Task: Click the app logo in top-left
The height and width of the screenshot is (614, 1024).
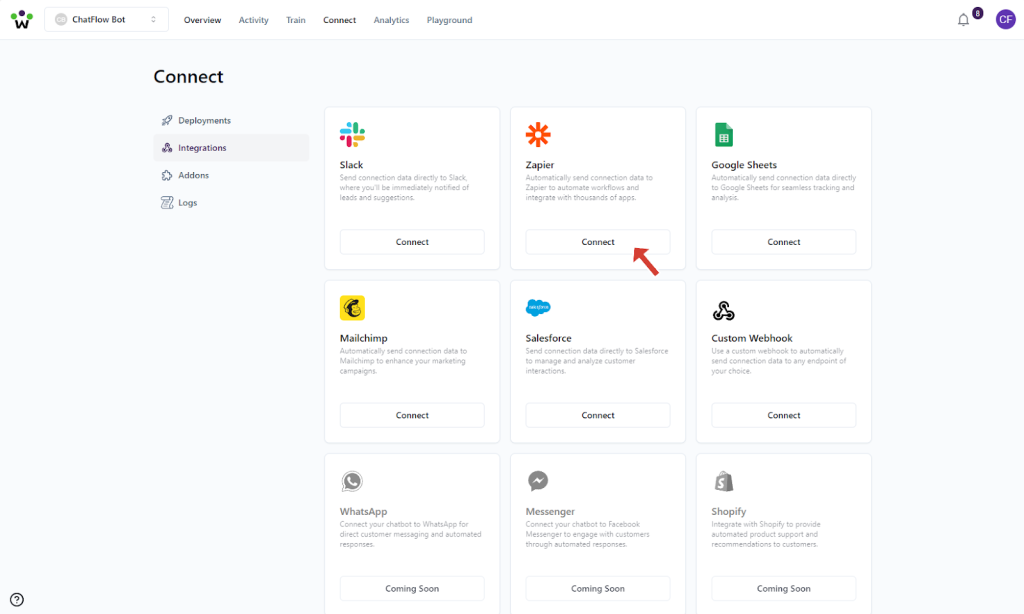Action: [x=21, y=20]
